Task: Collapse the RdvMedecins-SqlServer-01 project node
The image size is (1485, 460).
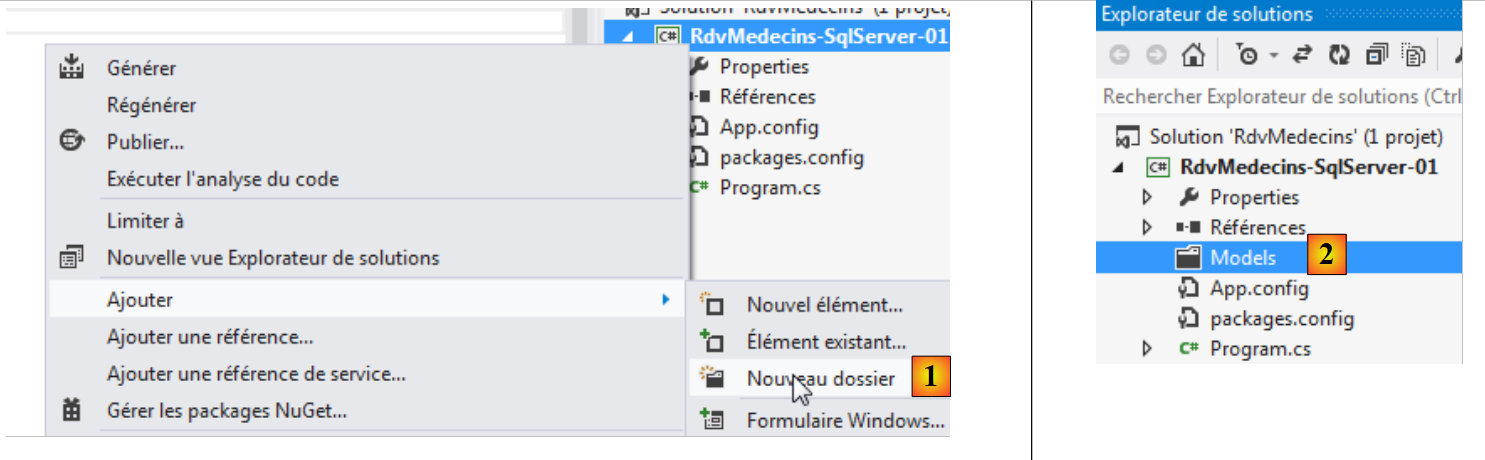Action: (x=1117, y=168)
